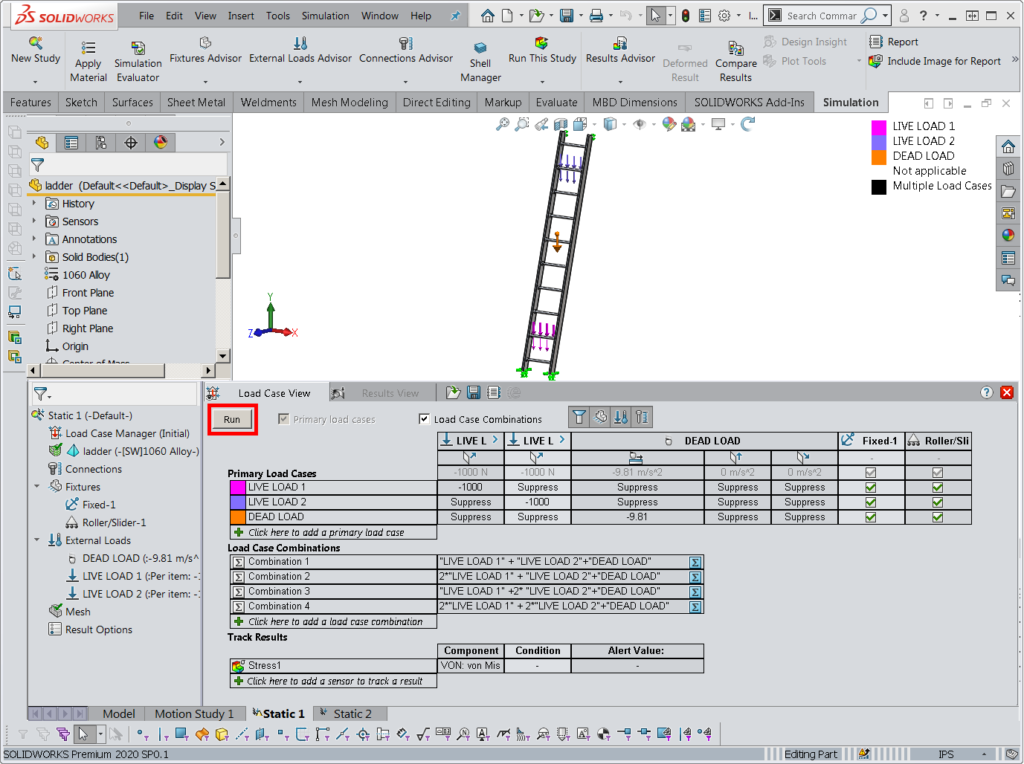Screen dimensions: 1024x764
Task: Open Shell Manager
Action: click(480, 63)
